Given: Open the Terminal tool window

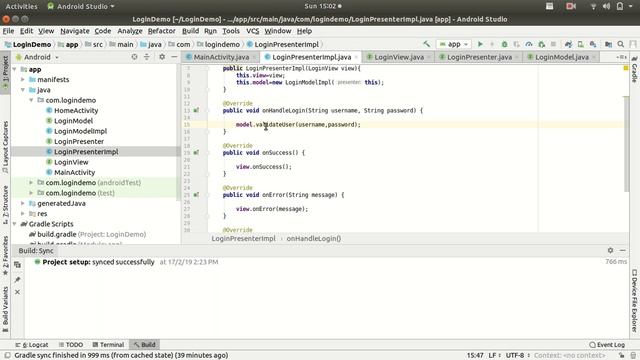Looking at the screenshot, I should point(108,345).
